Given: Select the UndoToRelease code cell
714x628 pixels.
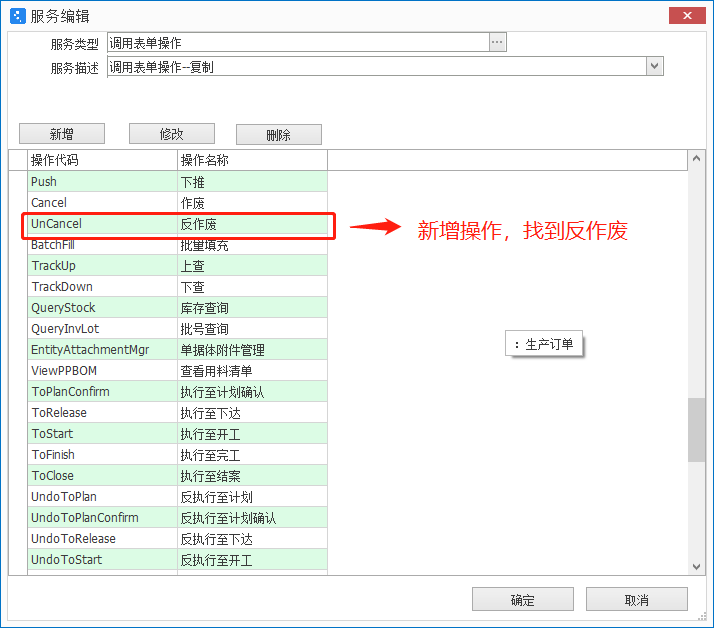Looking at the screenshot, I should click(x=102, y=538).
